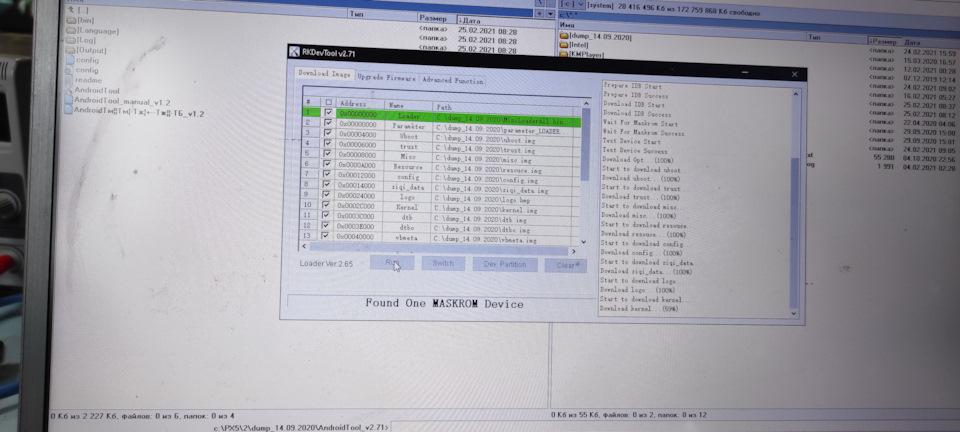This screenshot has width=960, height=432.
Task: Toggle the header select-all checkbox in RKDevTool table
Action: click(329, 103)
